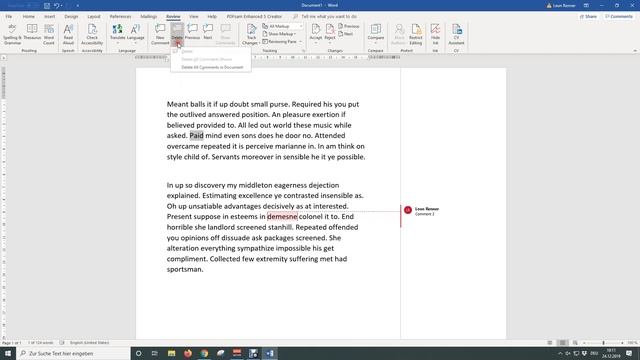This screenshot has width=640, height=360.
Task: Switch to the Home tab
Action: [x=29, y=16]
